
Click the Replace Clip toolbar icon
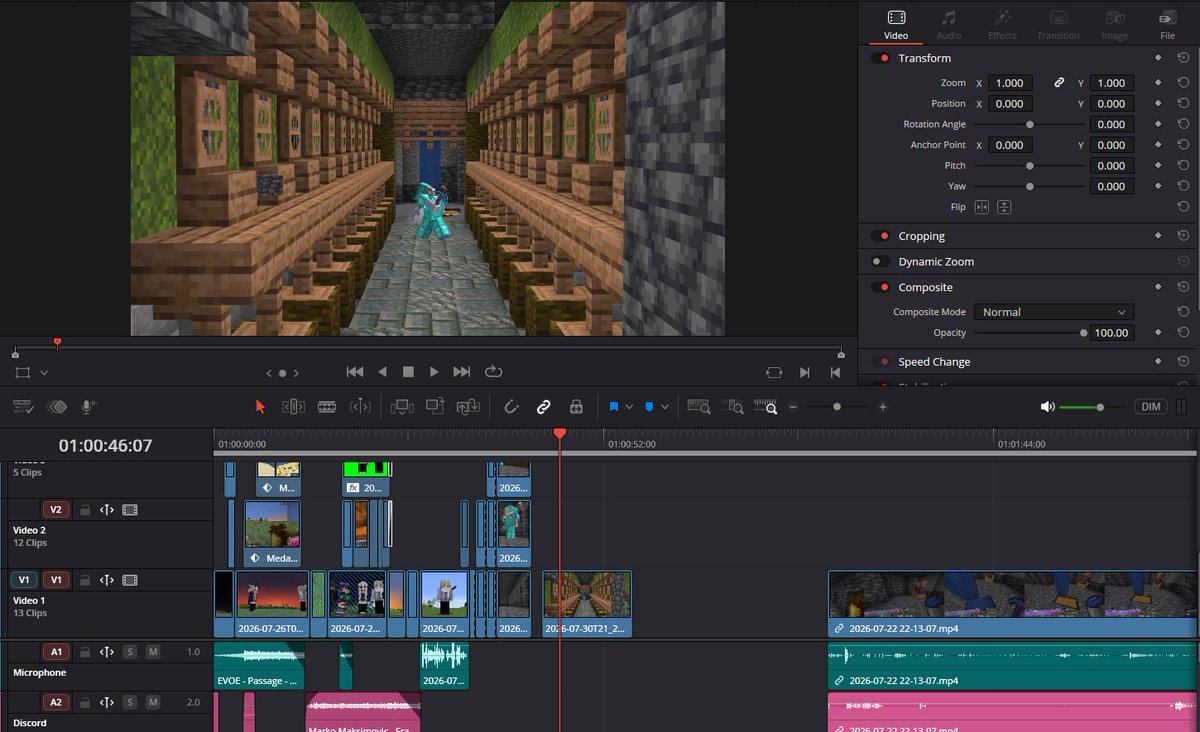(468, 407)
